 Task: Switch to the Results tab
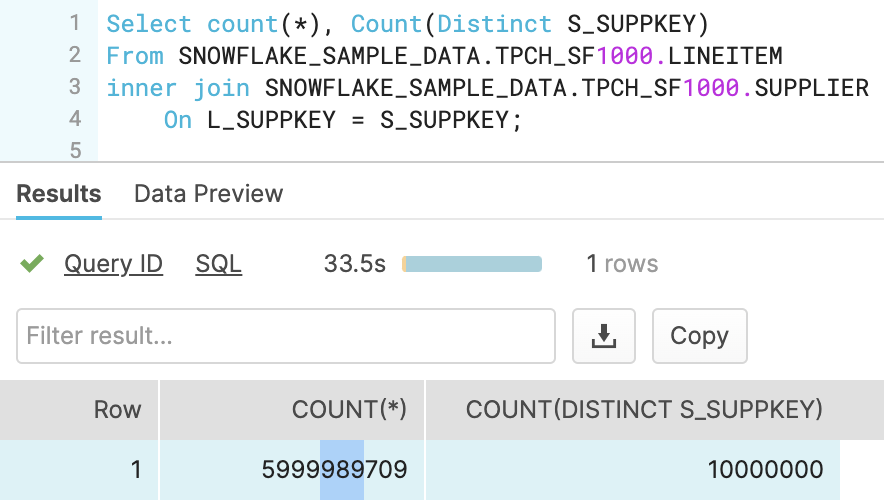(59, 194)
